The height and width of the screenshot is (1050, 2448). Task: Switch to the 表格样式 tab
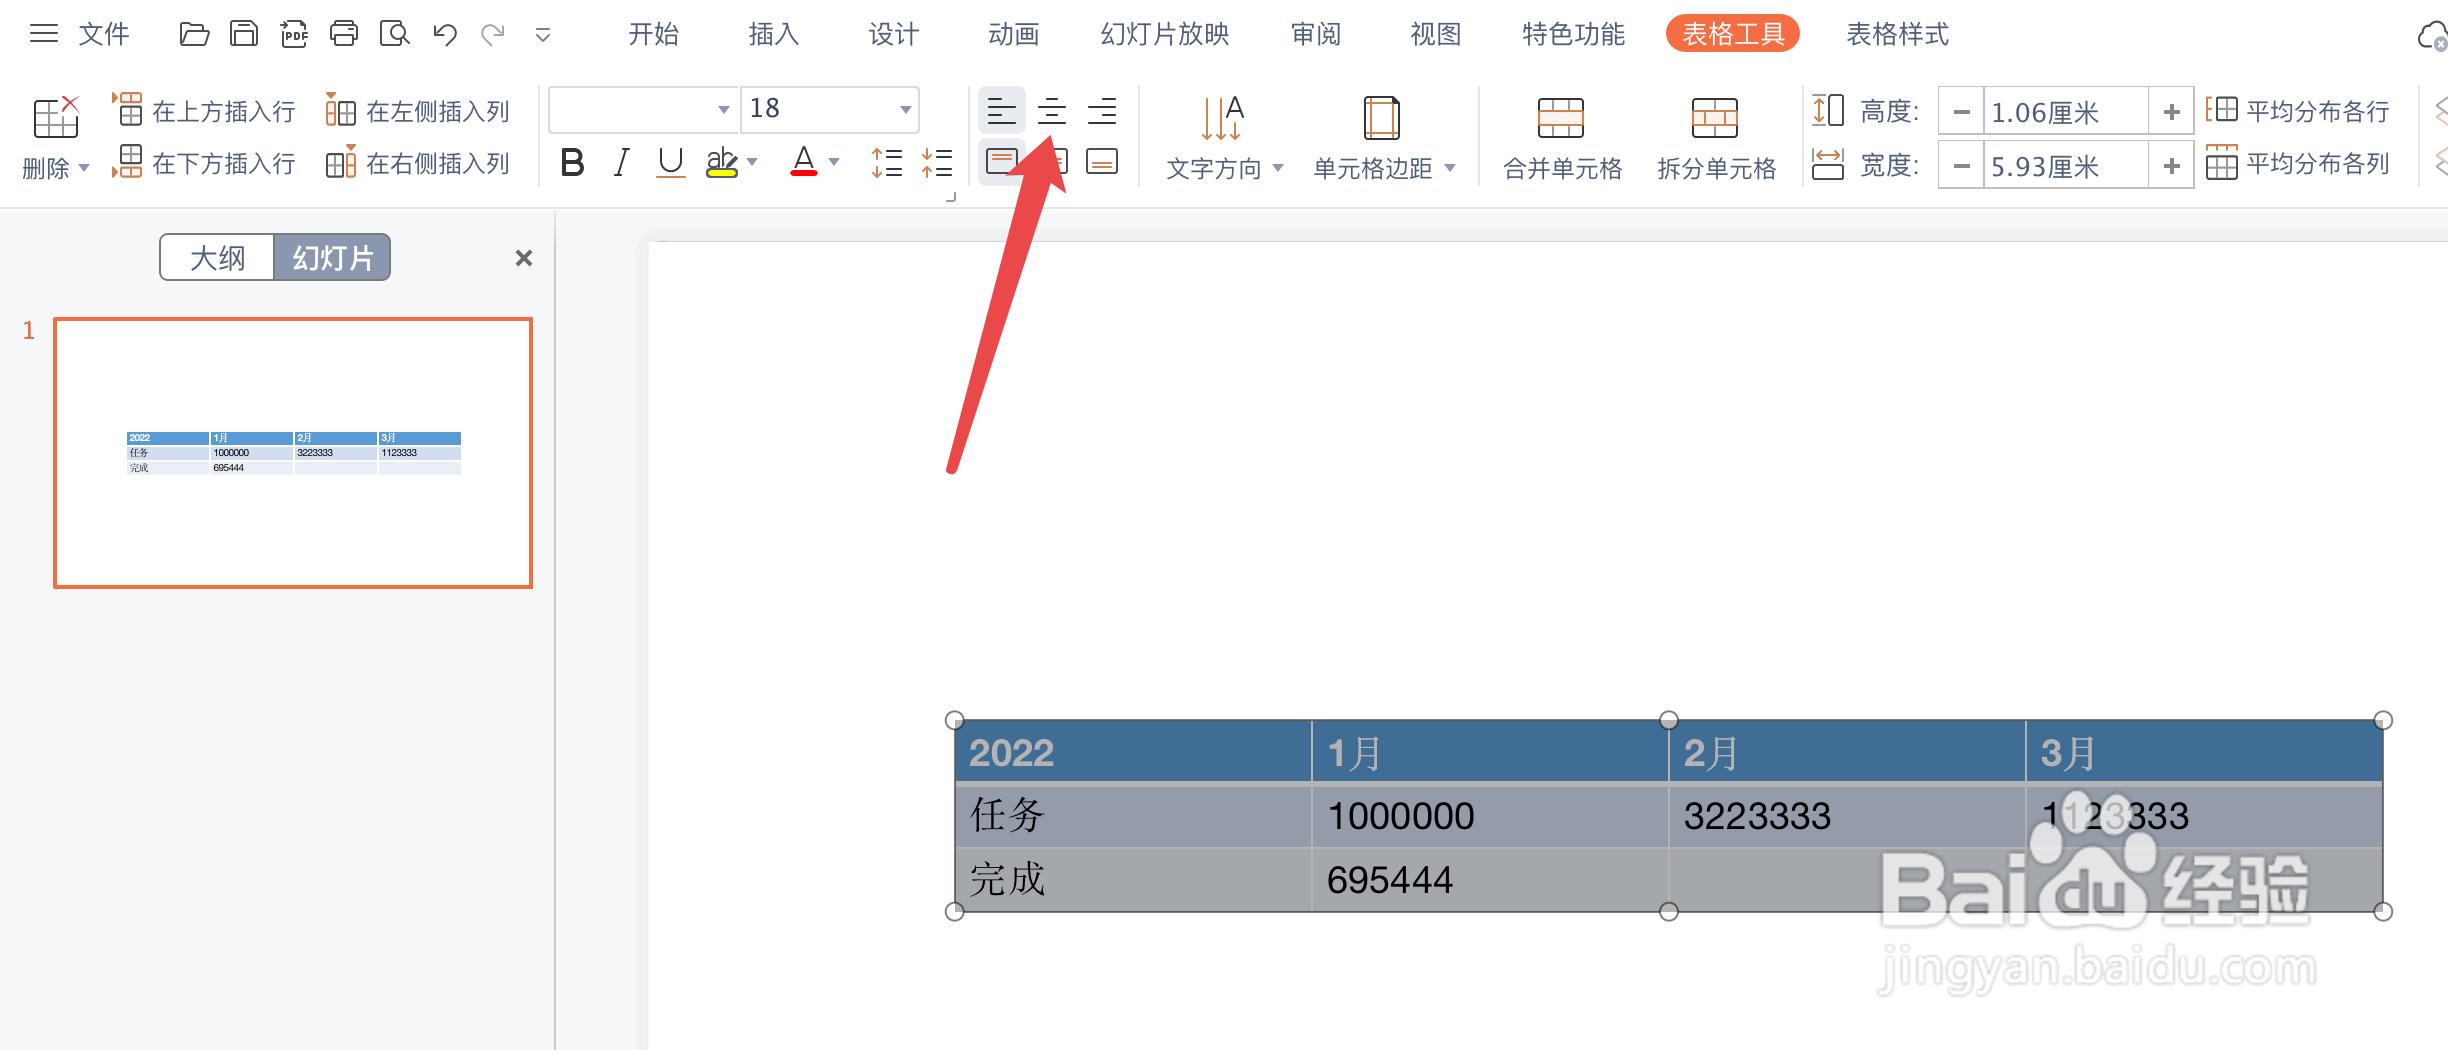pyautogui.click(x=1898, y=34)
